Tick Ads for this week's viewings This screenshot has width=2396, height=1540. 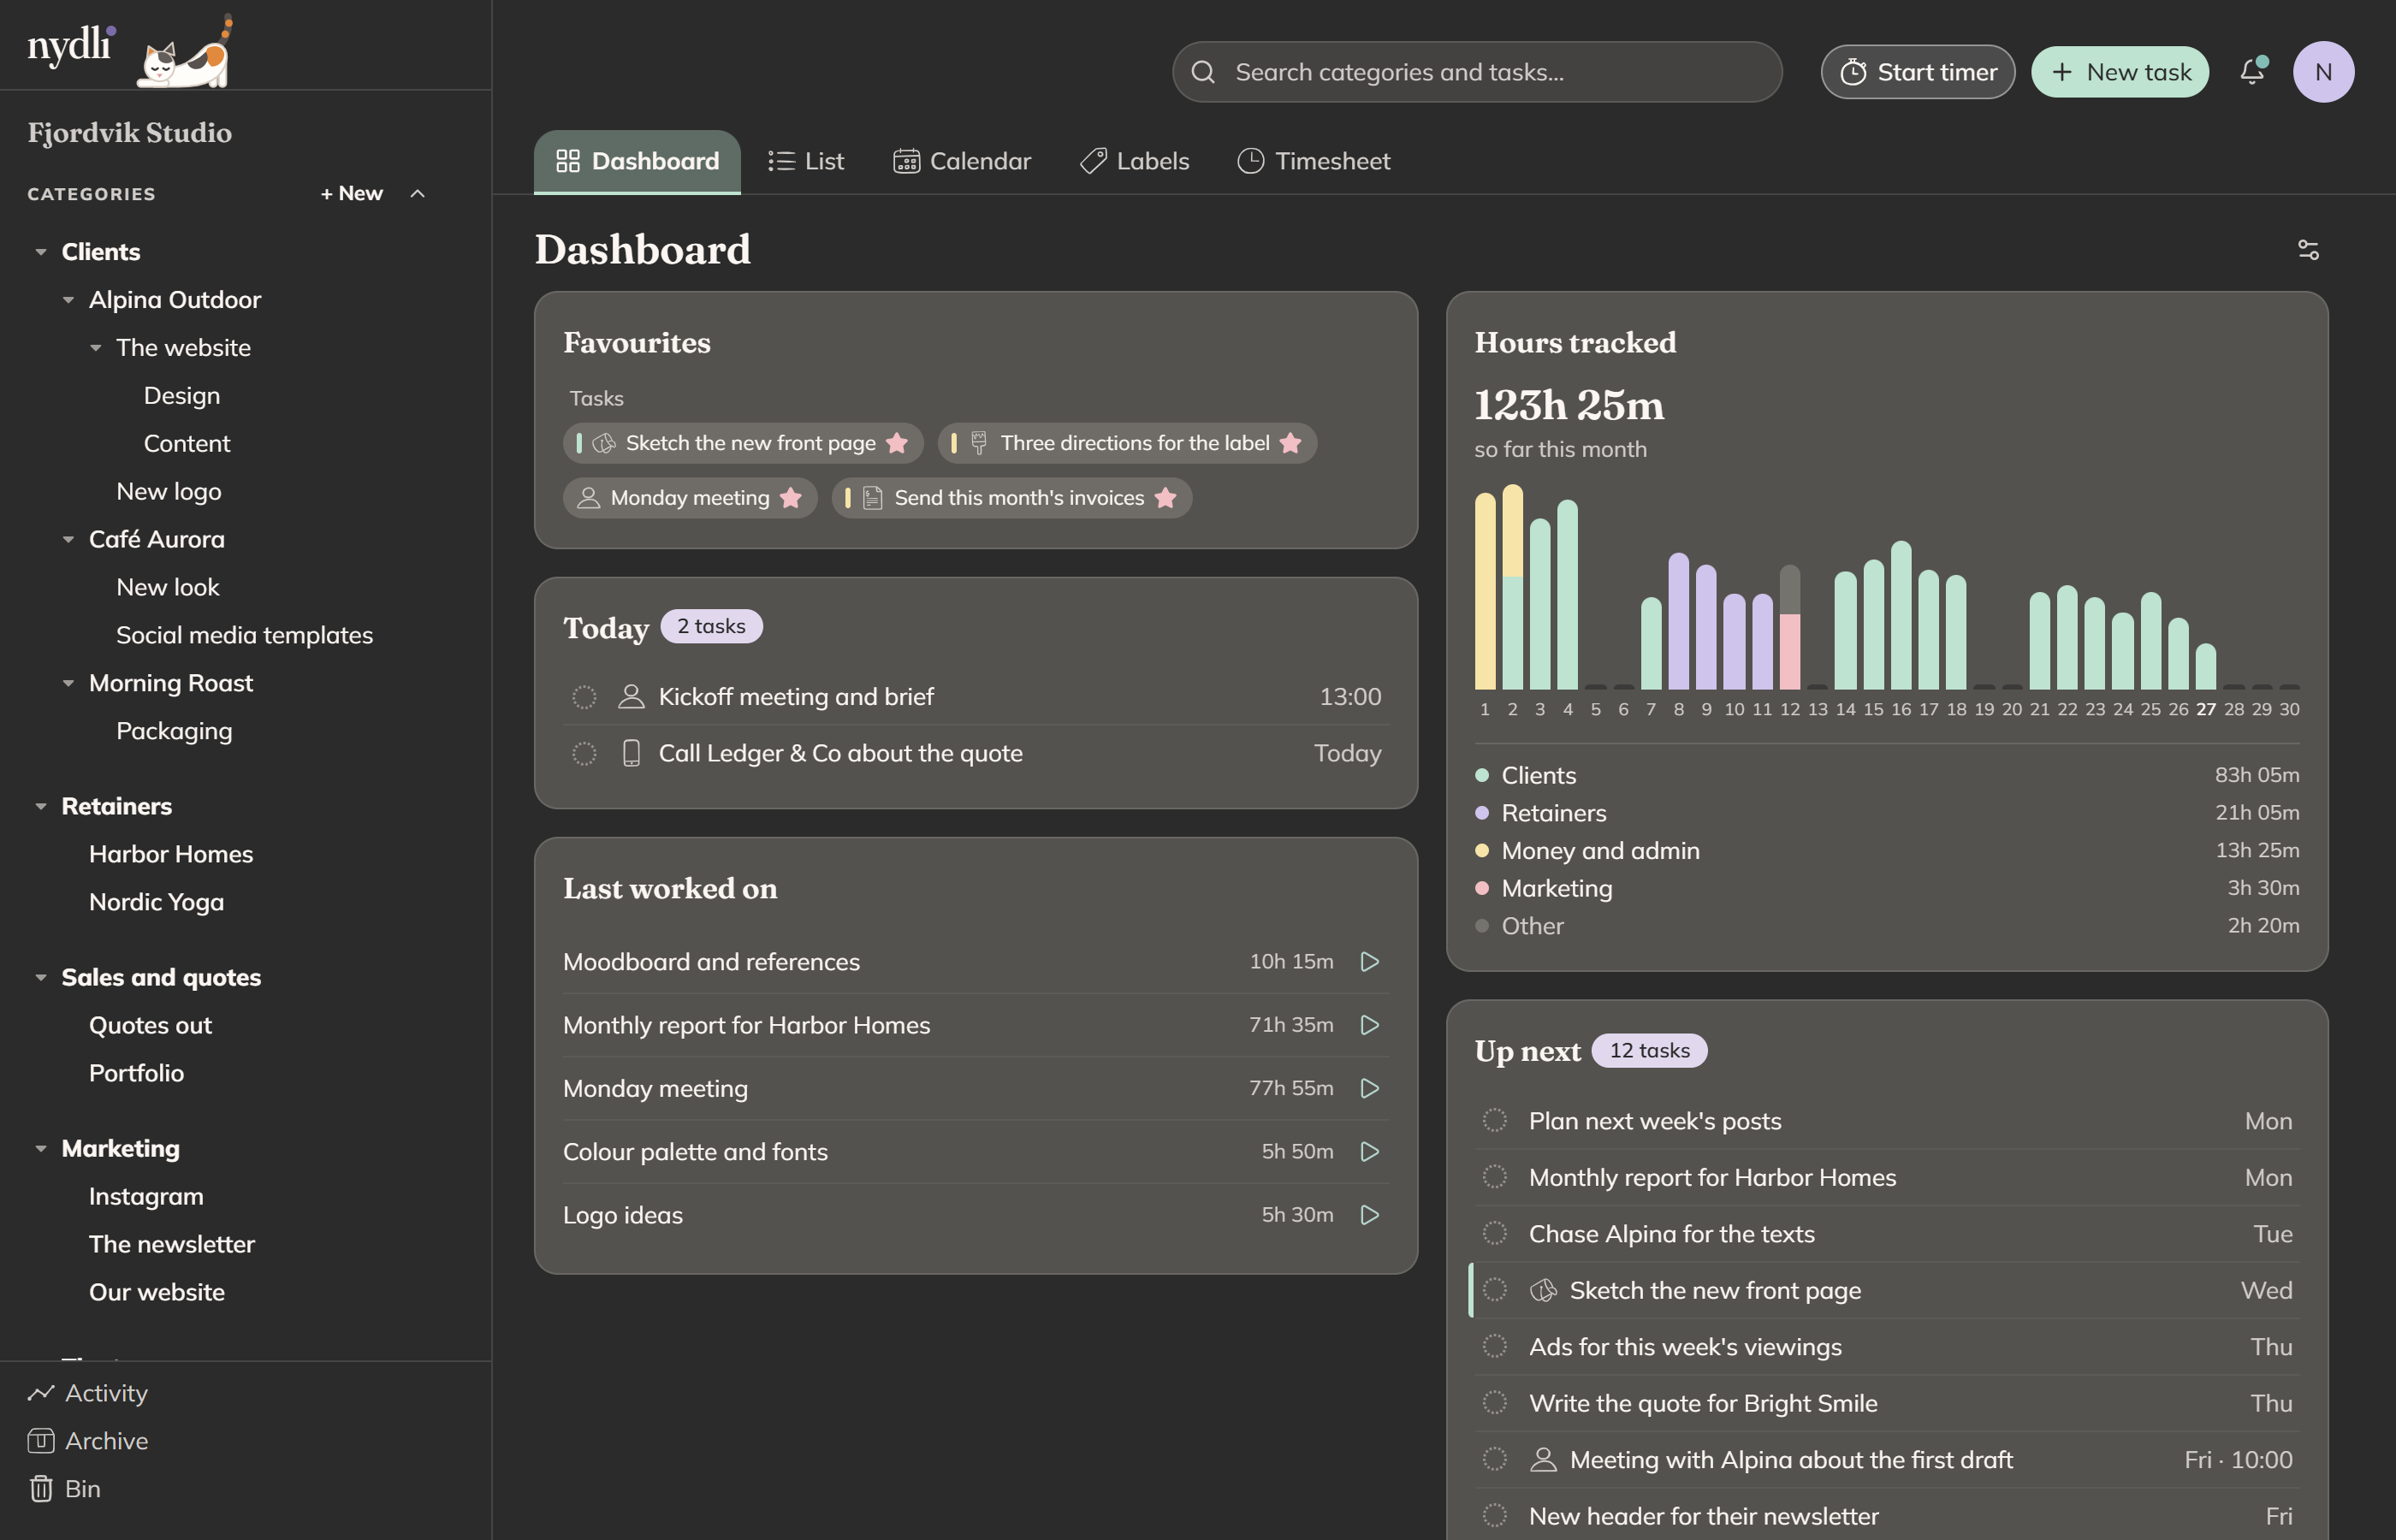pyautogui.click(x=1495, y=1347)
